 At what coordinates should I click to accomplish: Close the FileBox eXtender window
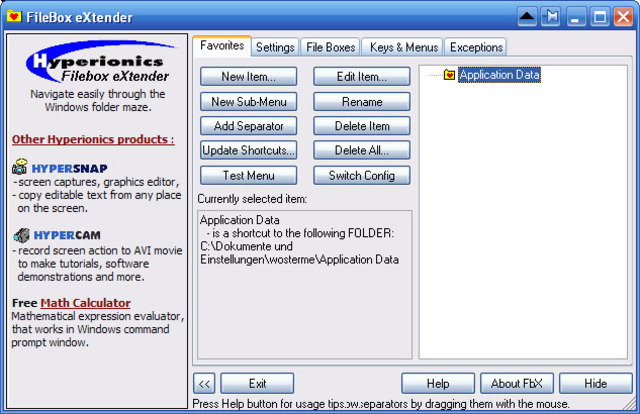(x=623, y=17)
